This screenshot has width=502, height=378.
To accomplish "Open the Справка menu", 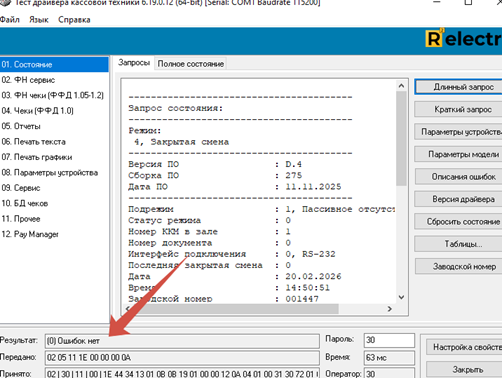I will coord(74,20).
